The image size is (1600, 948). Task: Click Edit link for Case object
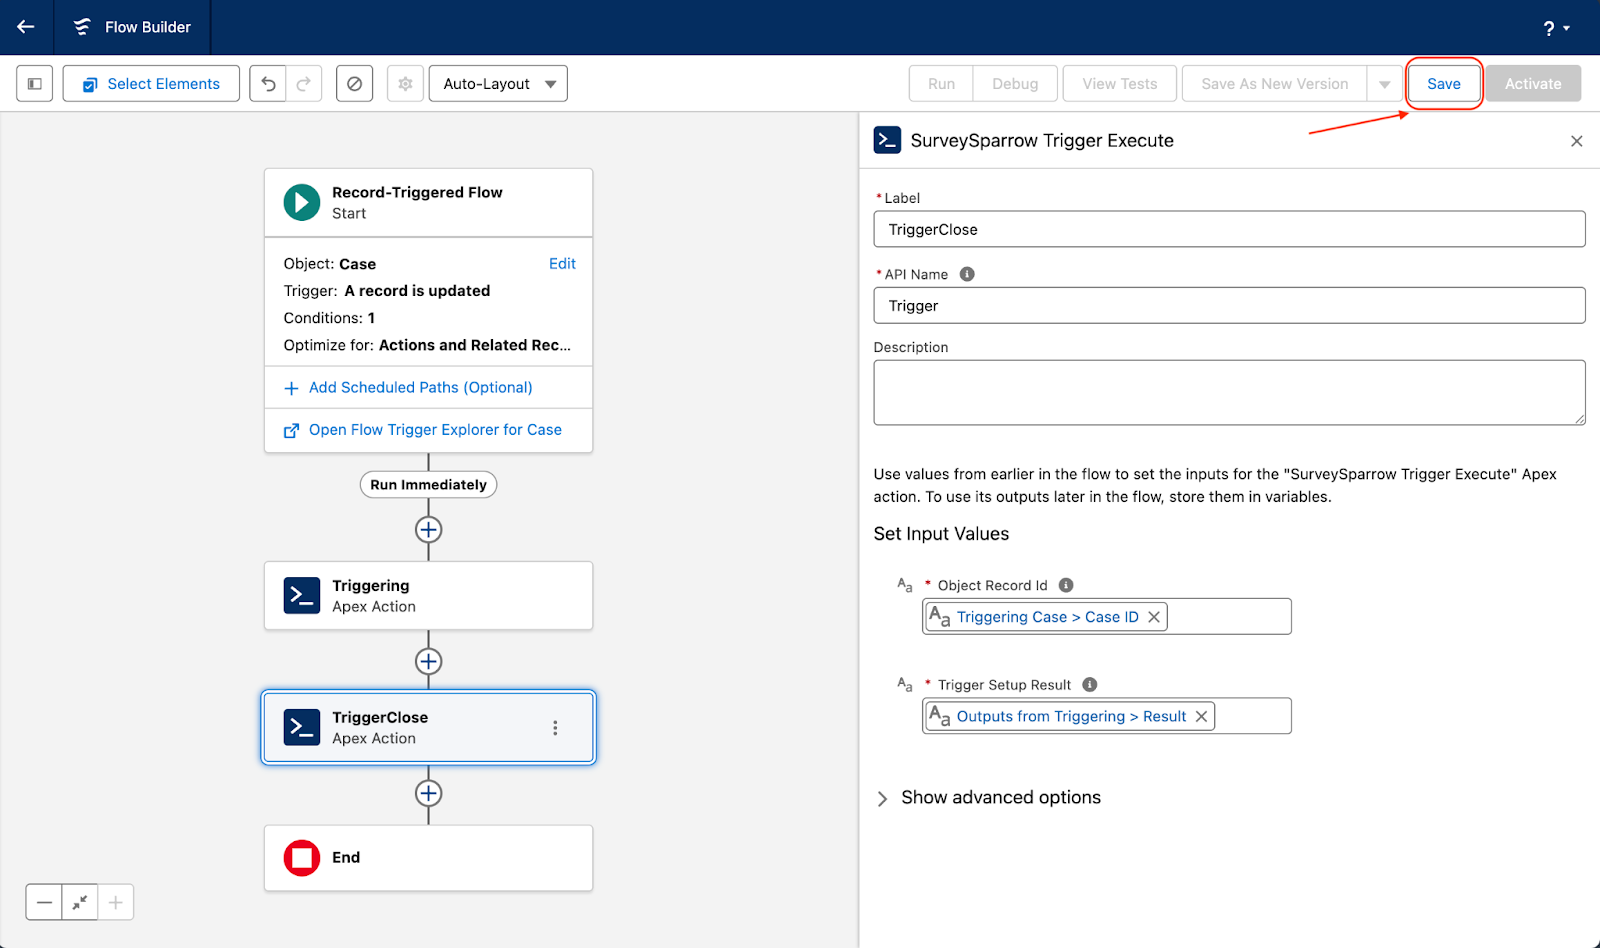[x=562, y=264]
